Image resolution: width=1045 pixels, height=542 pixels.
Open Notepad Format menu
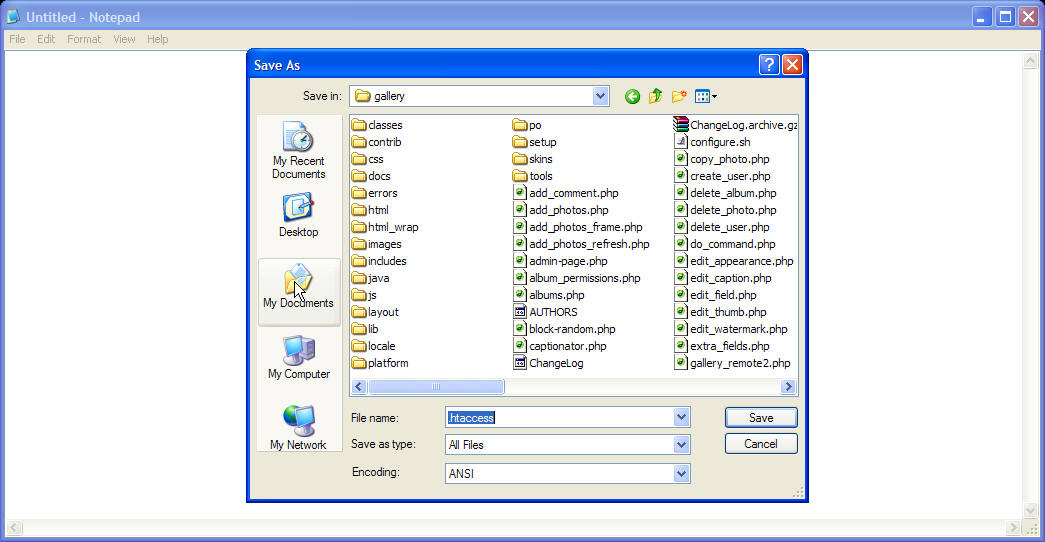84,39
